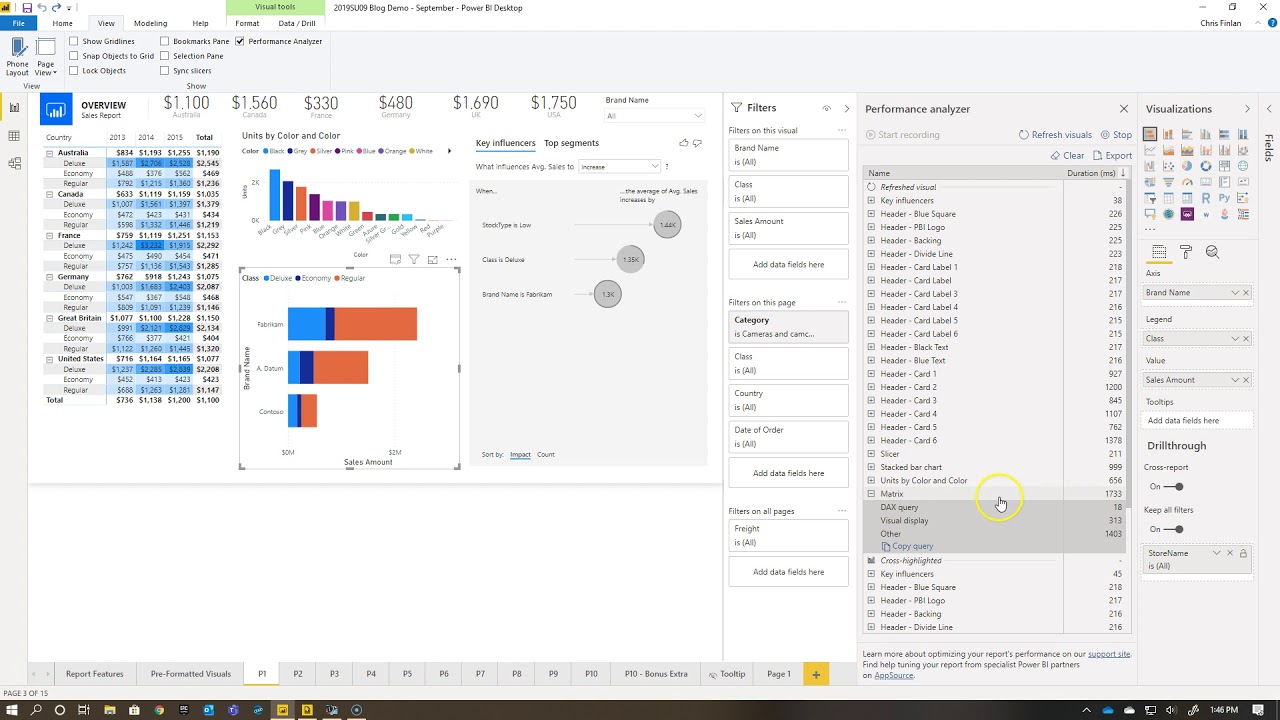Screen dimensions: 1280x720
Task: Enable Show Gridlines checkbox
Action: pos(74,41)
